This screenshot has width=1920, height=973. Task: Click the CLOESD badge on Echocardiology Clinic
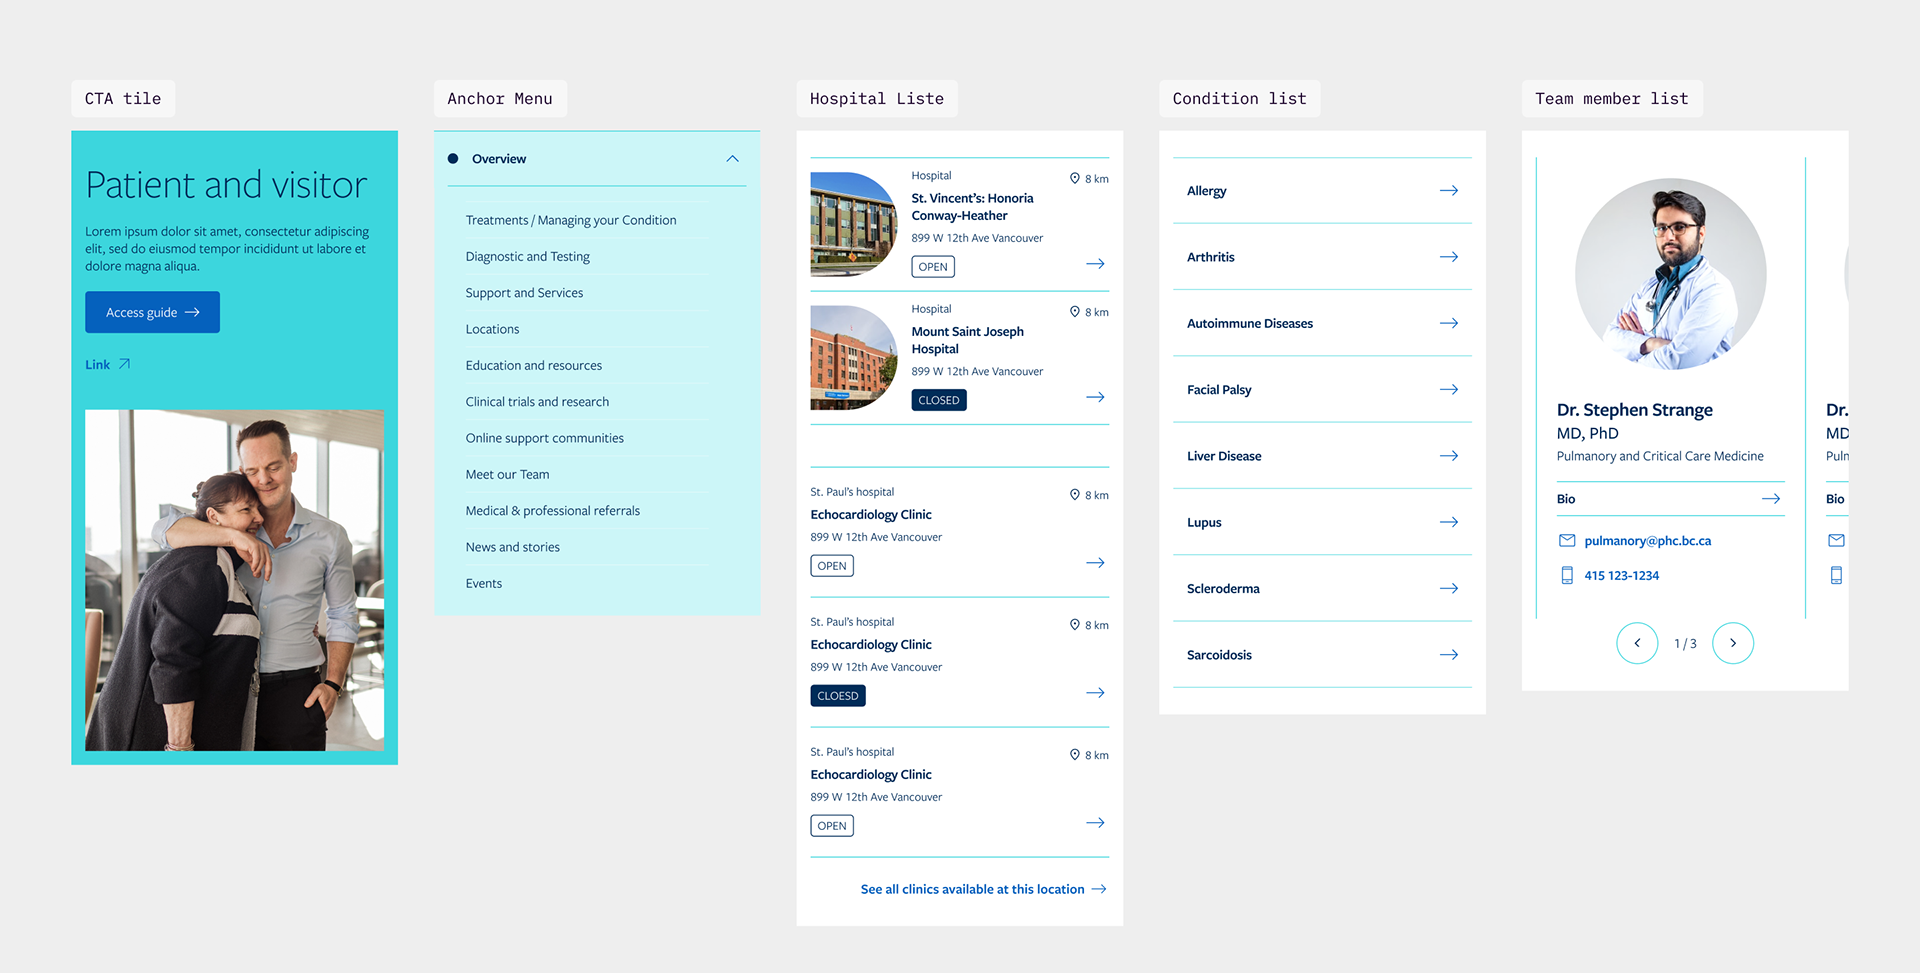click(x=838, y=696)
